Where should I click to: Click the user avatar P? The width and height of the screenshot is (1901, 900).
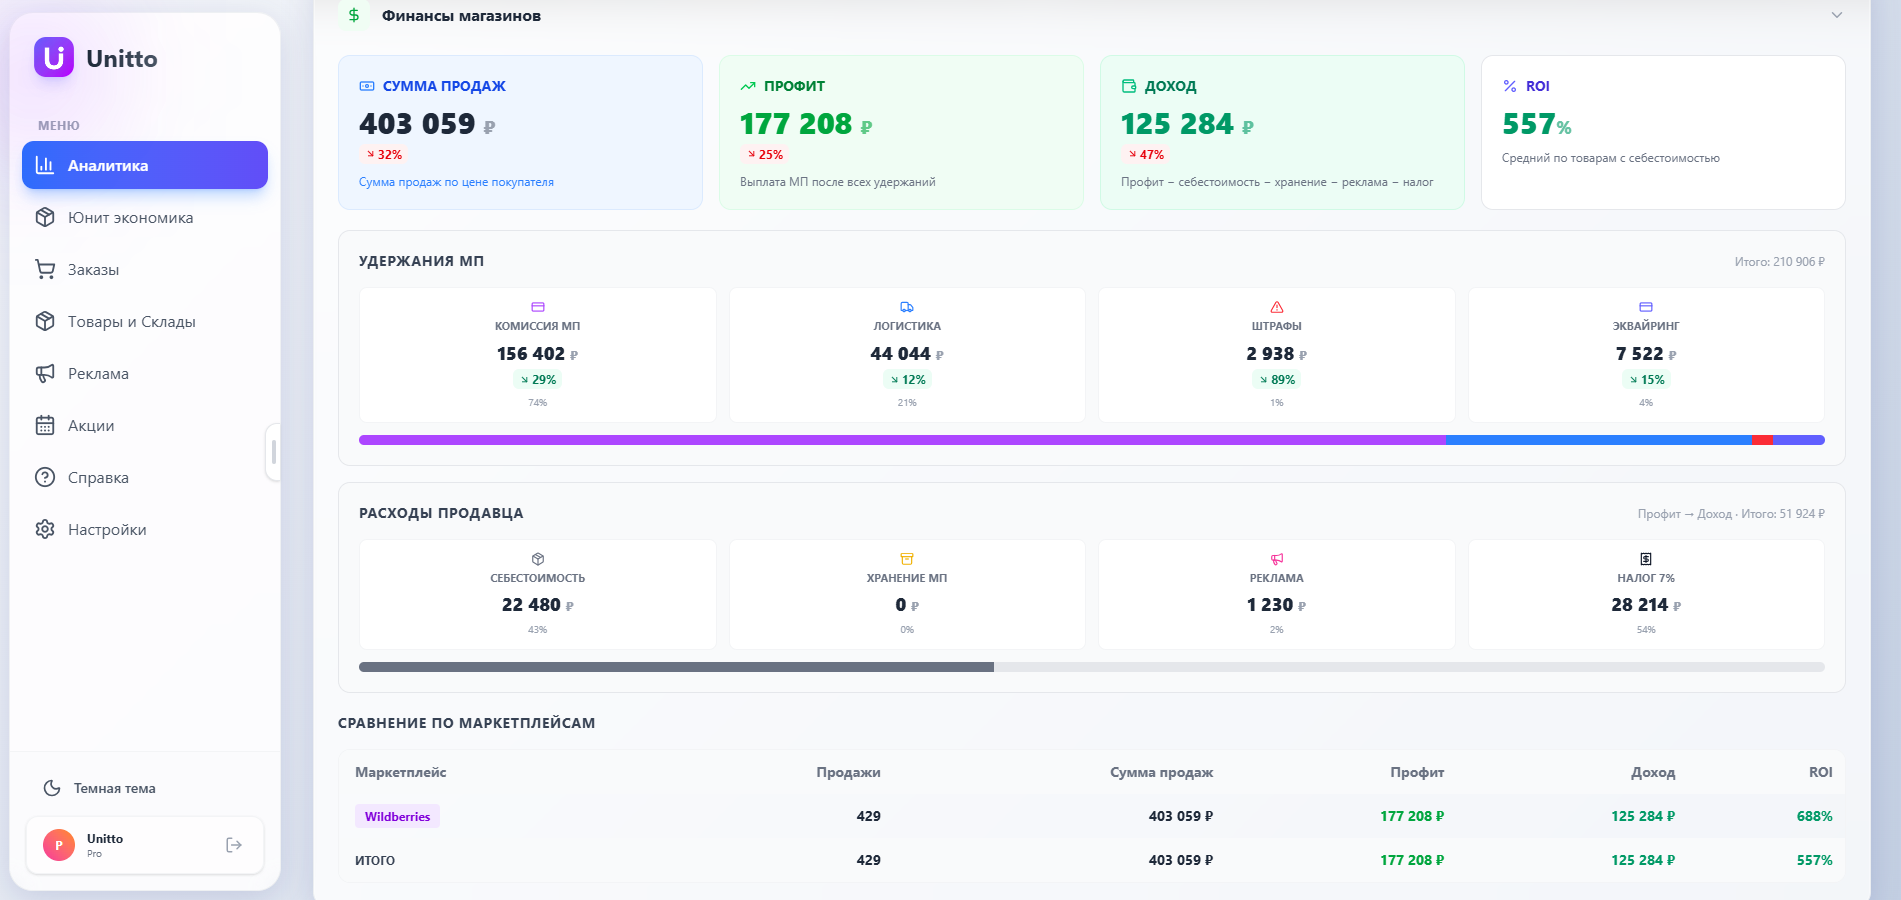(59, 845)
